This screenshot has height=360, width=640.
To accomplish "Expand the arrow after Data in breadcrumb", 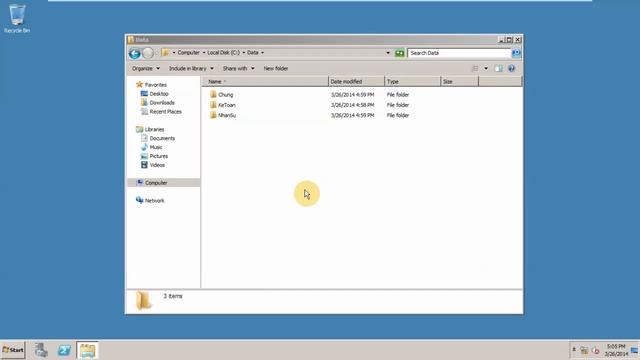I will click(x=262, y=53).
